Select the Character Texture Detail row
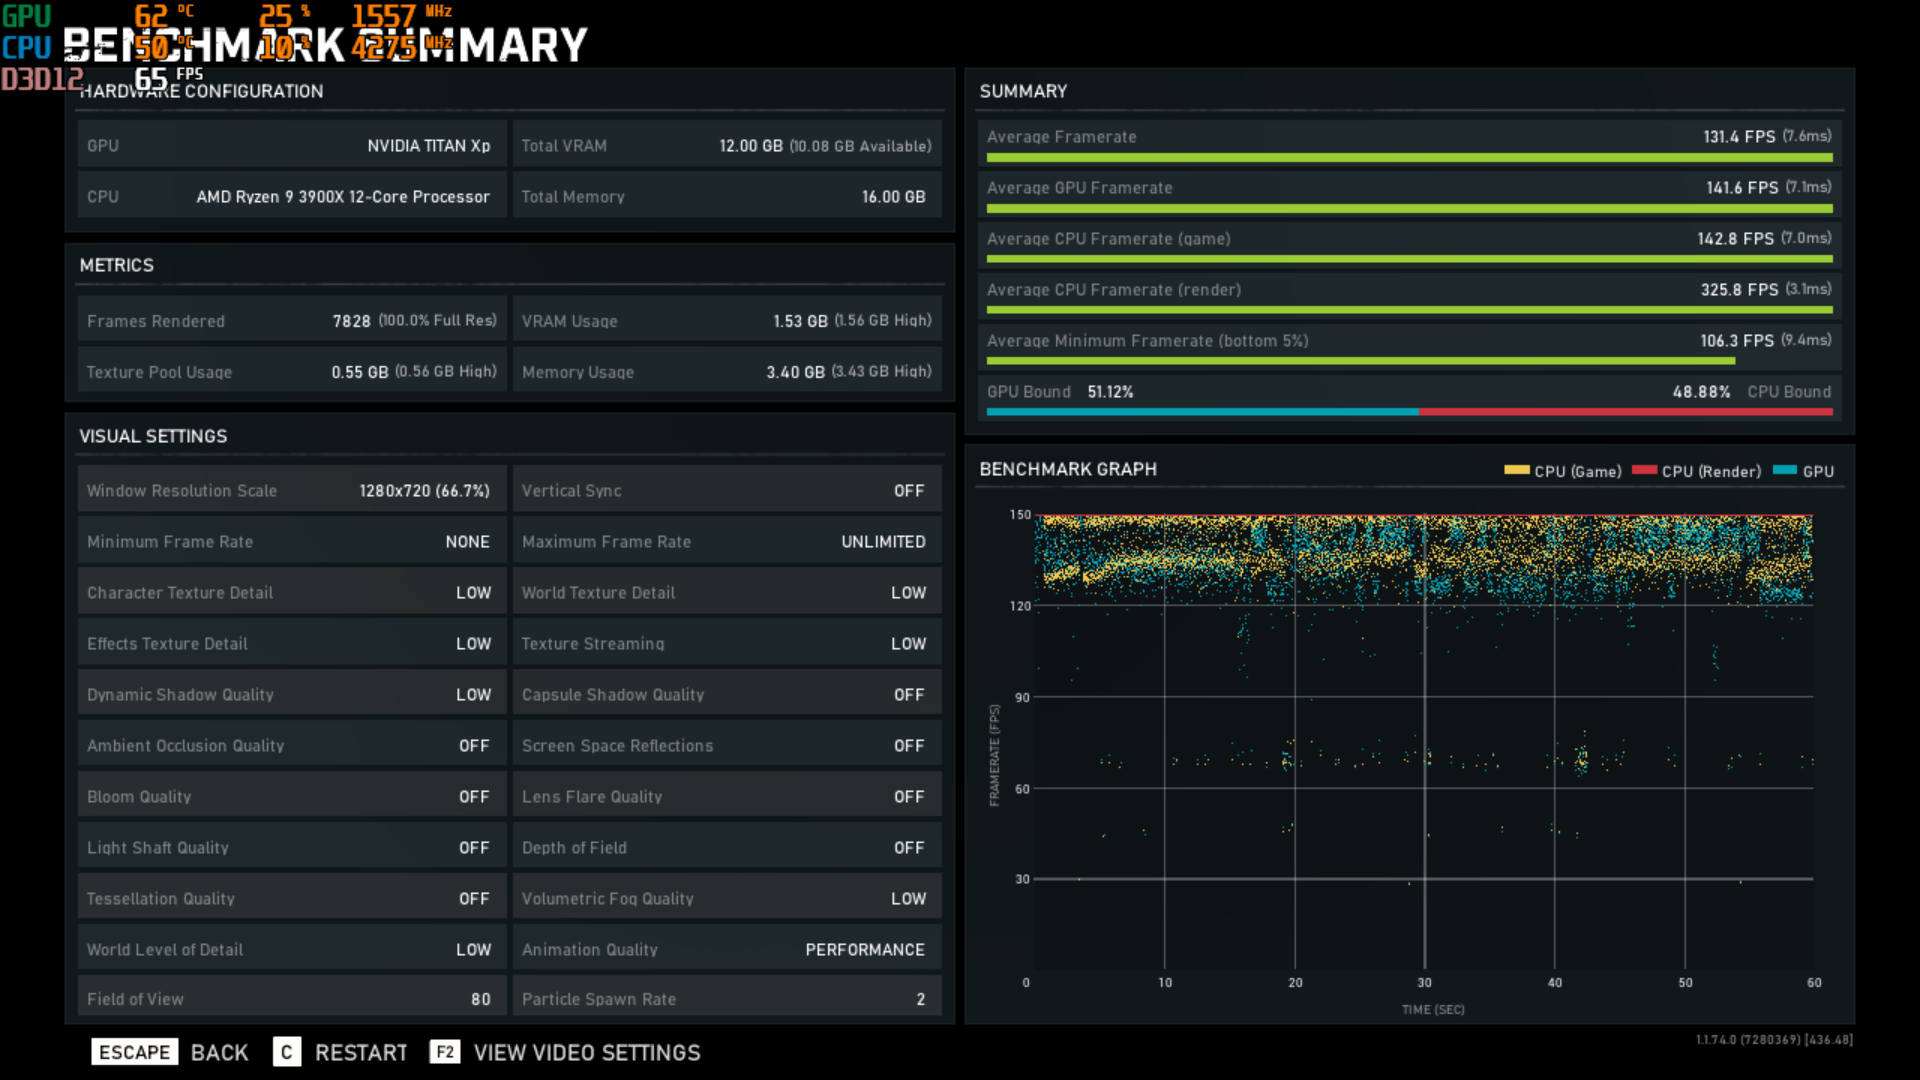 pos(292,592)
